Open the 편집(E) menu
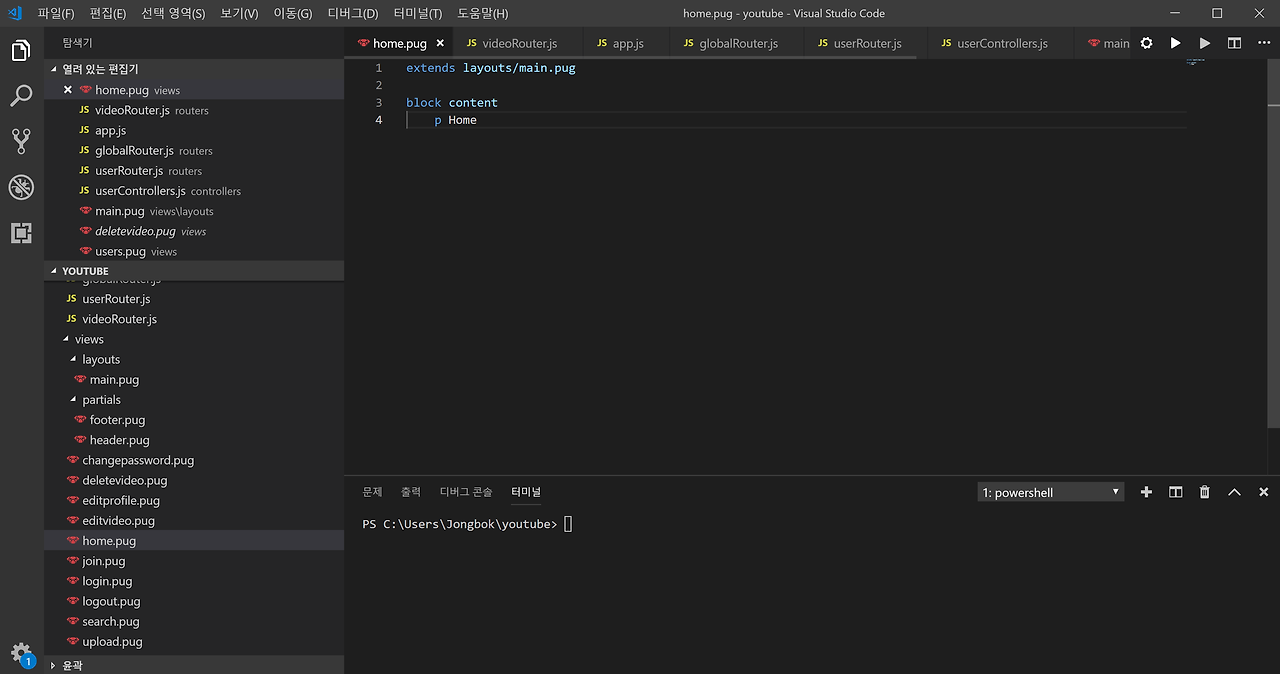 (108, 13)
